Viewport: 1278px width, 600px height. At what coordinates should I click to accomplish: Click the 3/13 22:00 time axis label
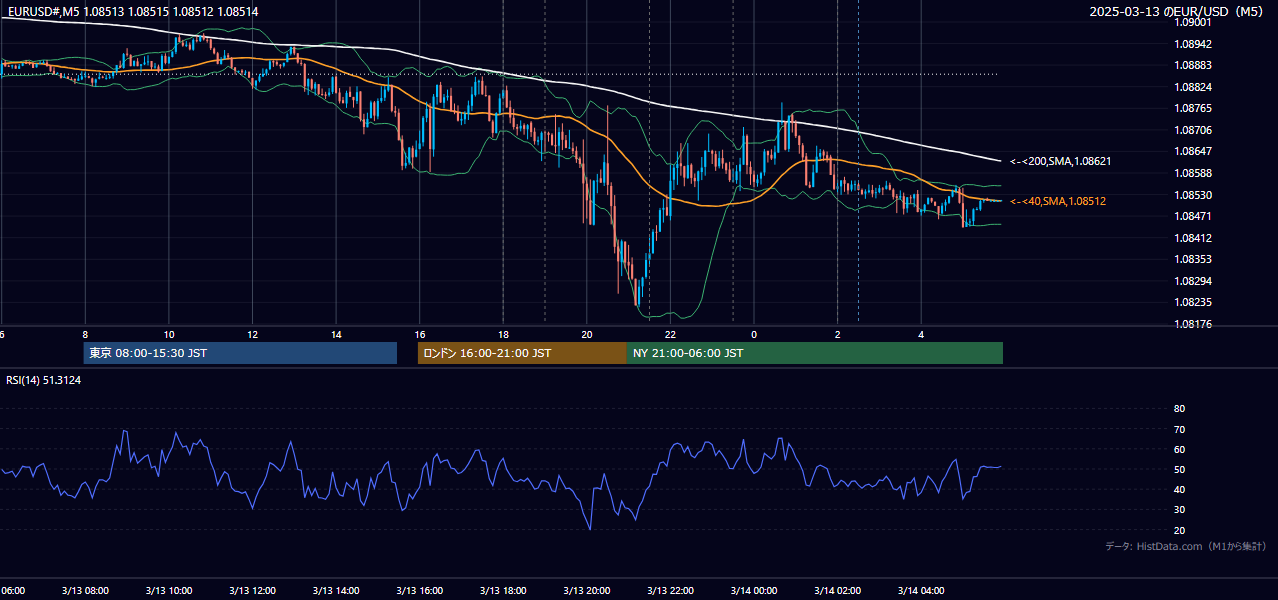[671, 590]
